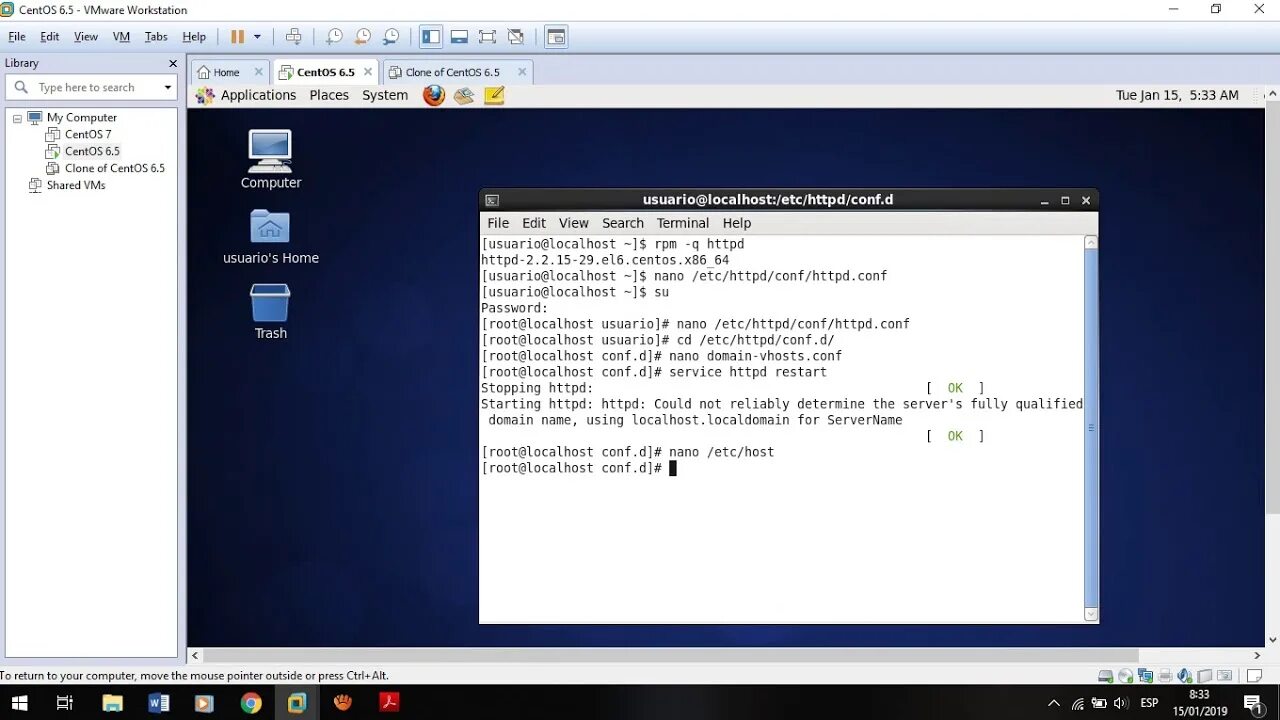Click the terminal window menu icon
The height and width of the screenshot is (720, 1280).
(492, 200)
